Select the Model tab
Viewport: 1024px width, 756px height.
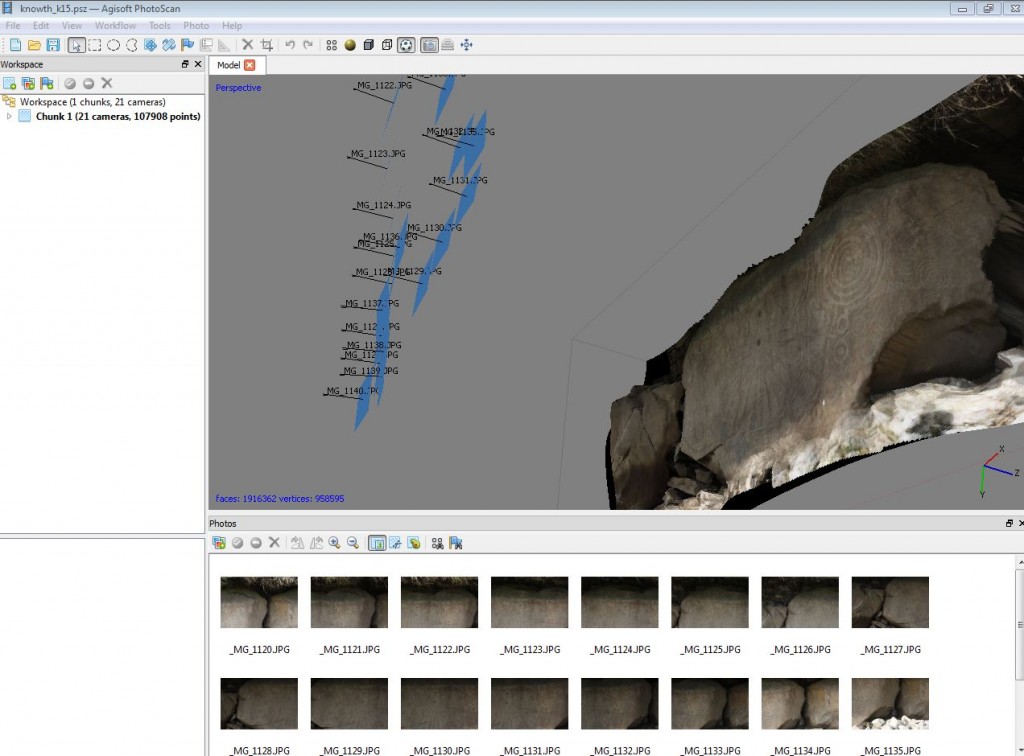point(231,63)
